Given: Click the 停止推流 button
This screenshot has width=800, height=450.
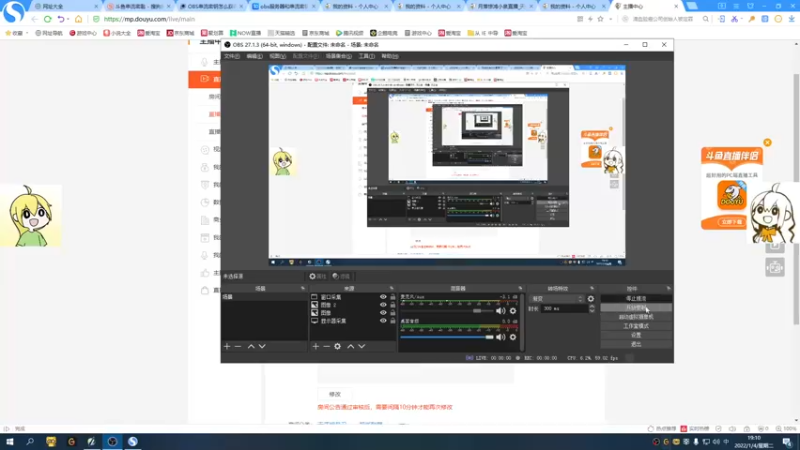Looking at the screenshot, I should click(x=636, y=298).
